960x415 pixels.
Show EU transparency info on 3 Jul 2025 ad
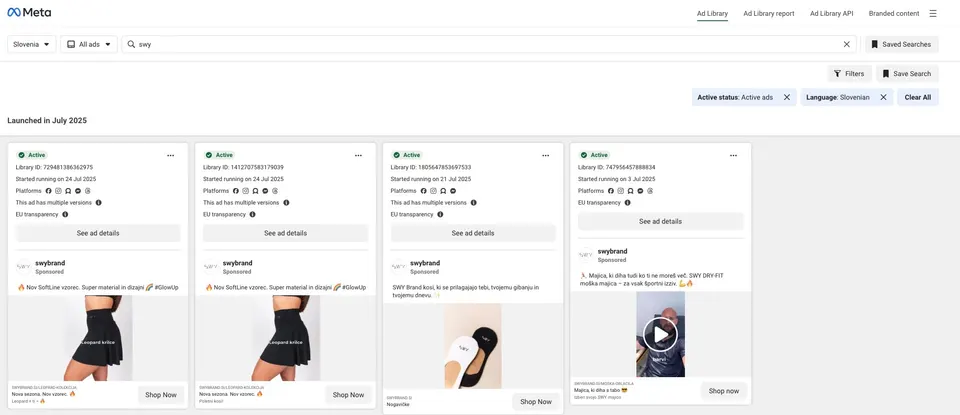[627, 203]
